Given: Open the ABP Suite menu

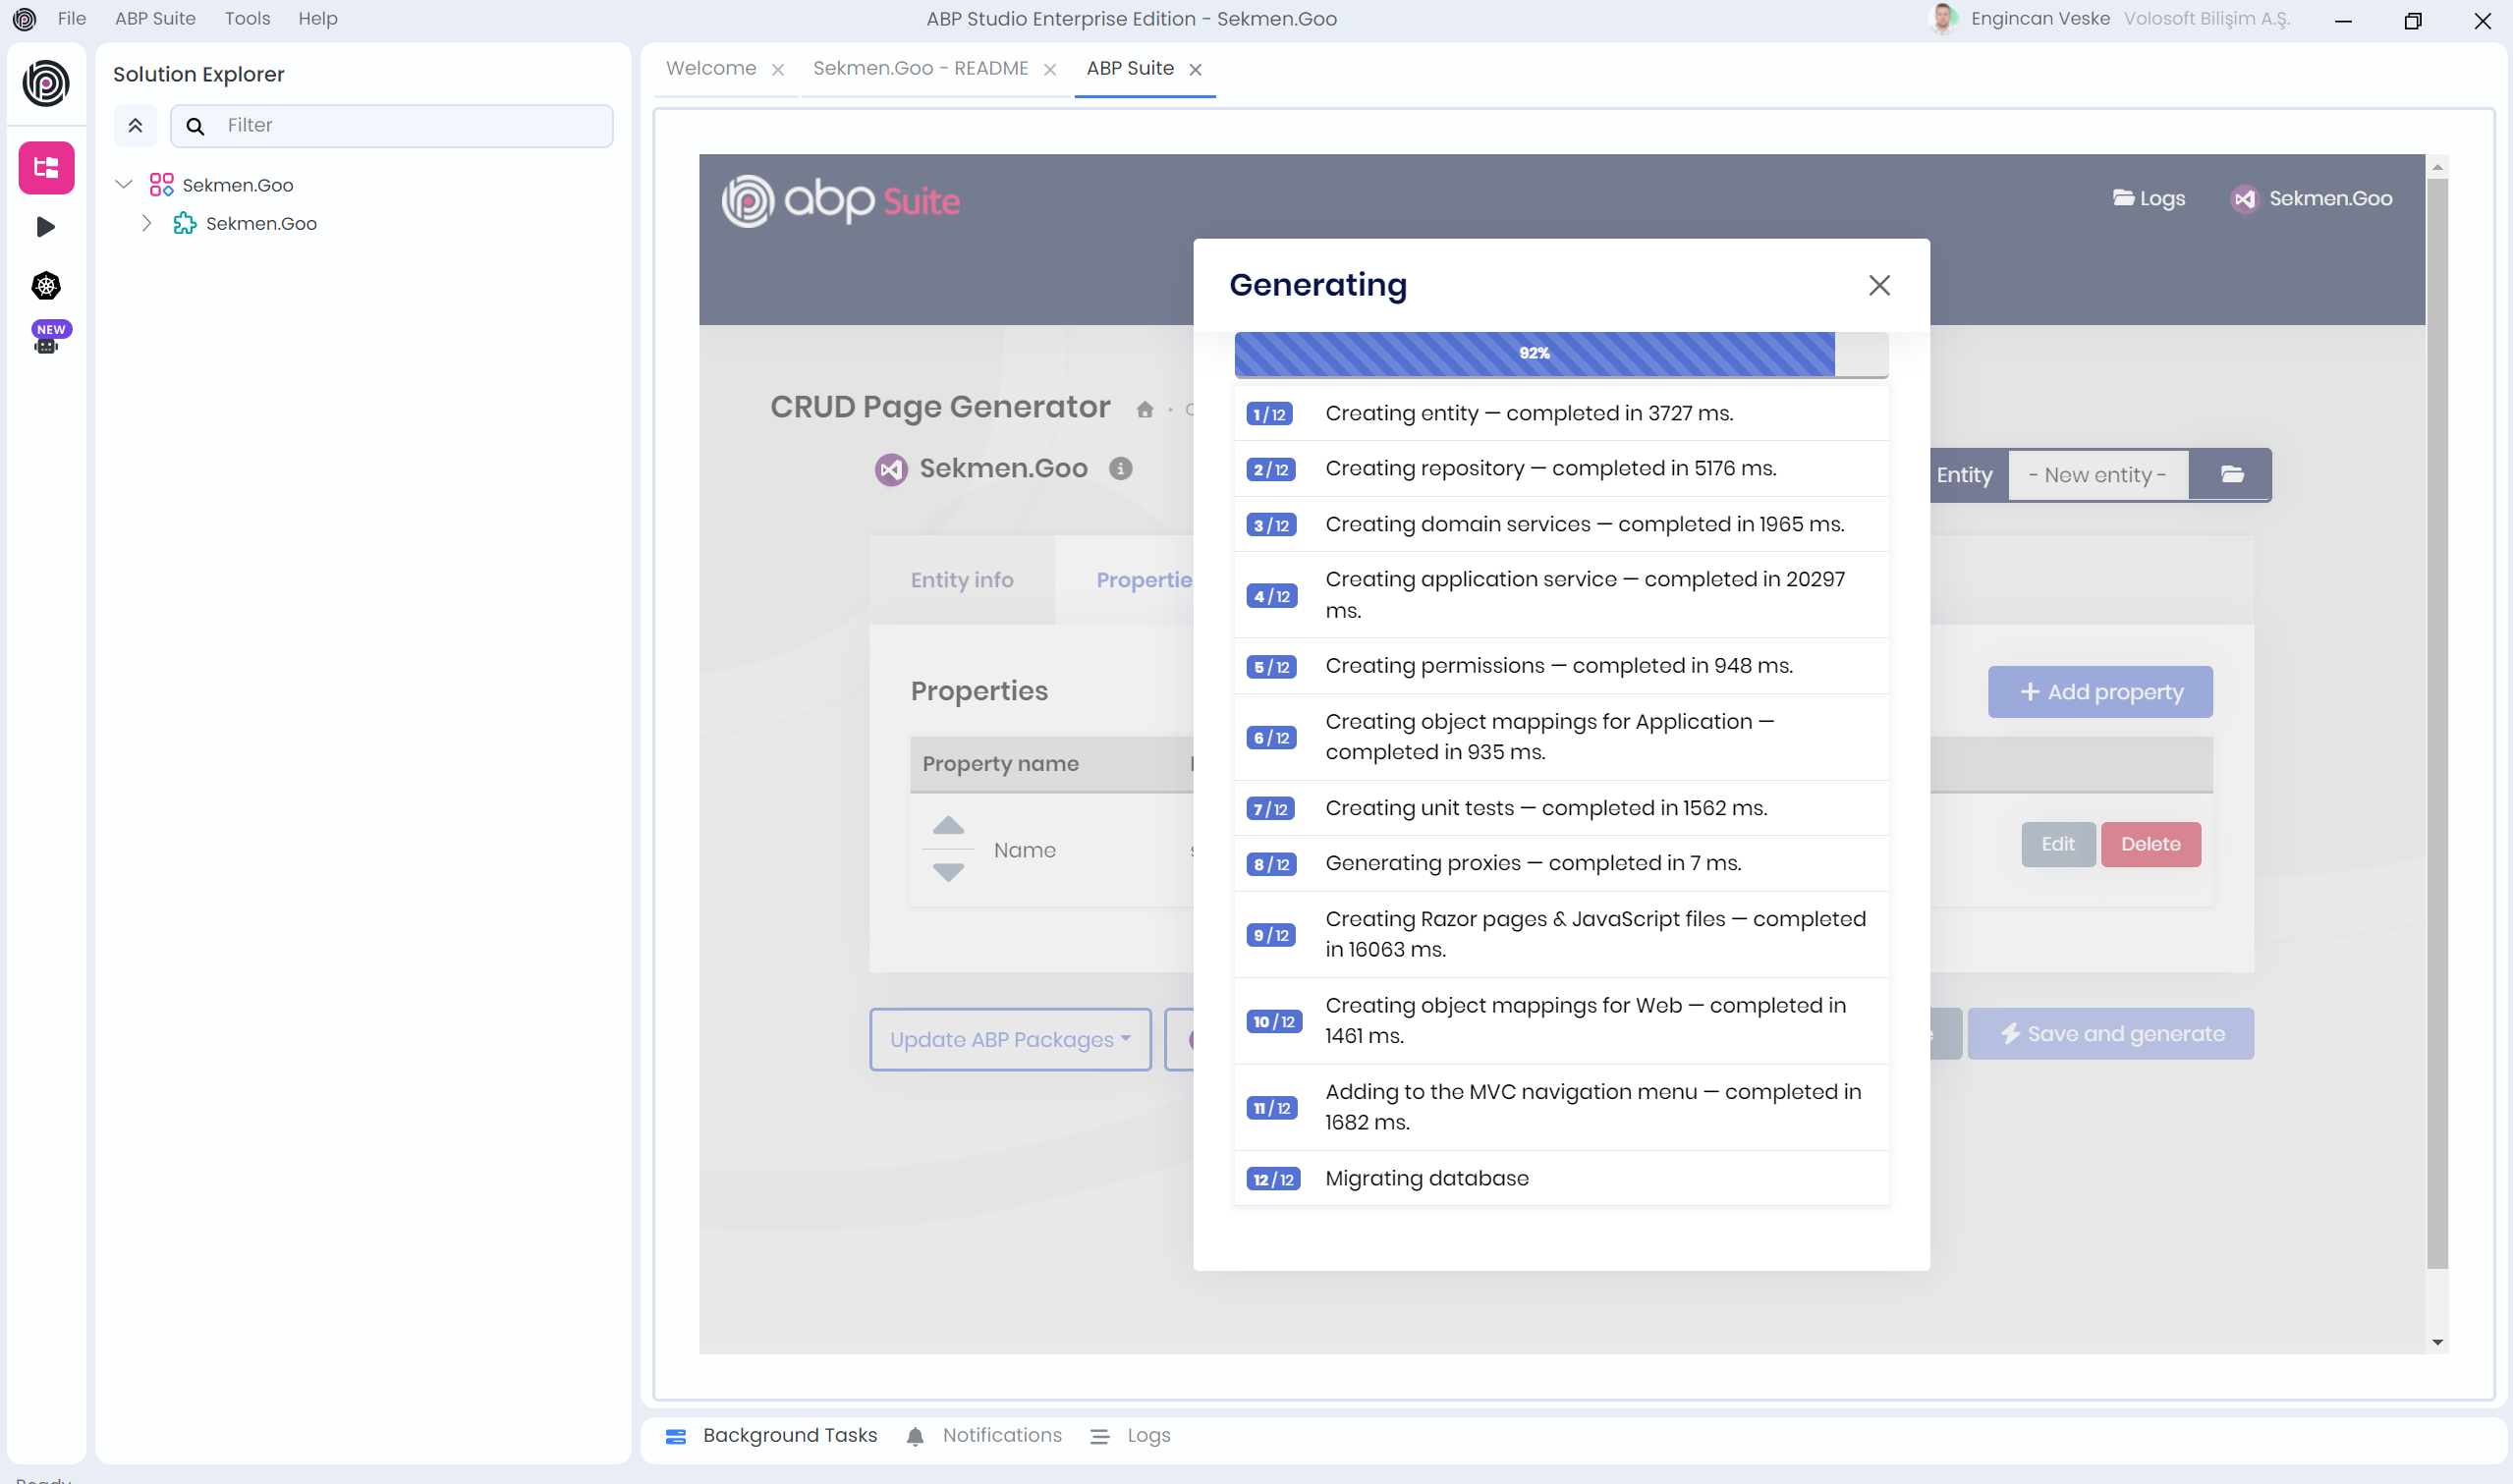Looking at the screenshot, I should (155, 18).
